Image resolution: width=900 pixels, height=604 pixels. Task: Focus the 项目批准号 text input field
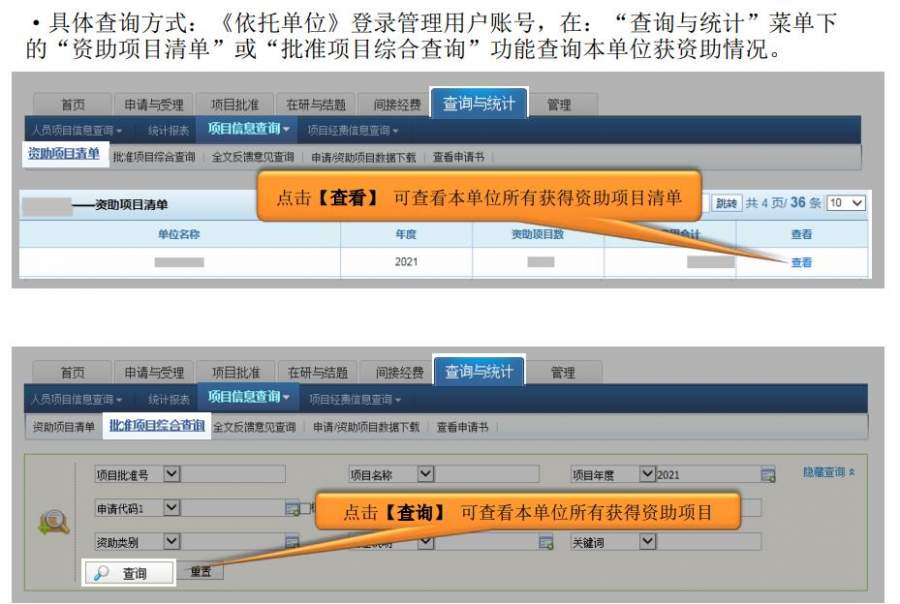point(232,474)
